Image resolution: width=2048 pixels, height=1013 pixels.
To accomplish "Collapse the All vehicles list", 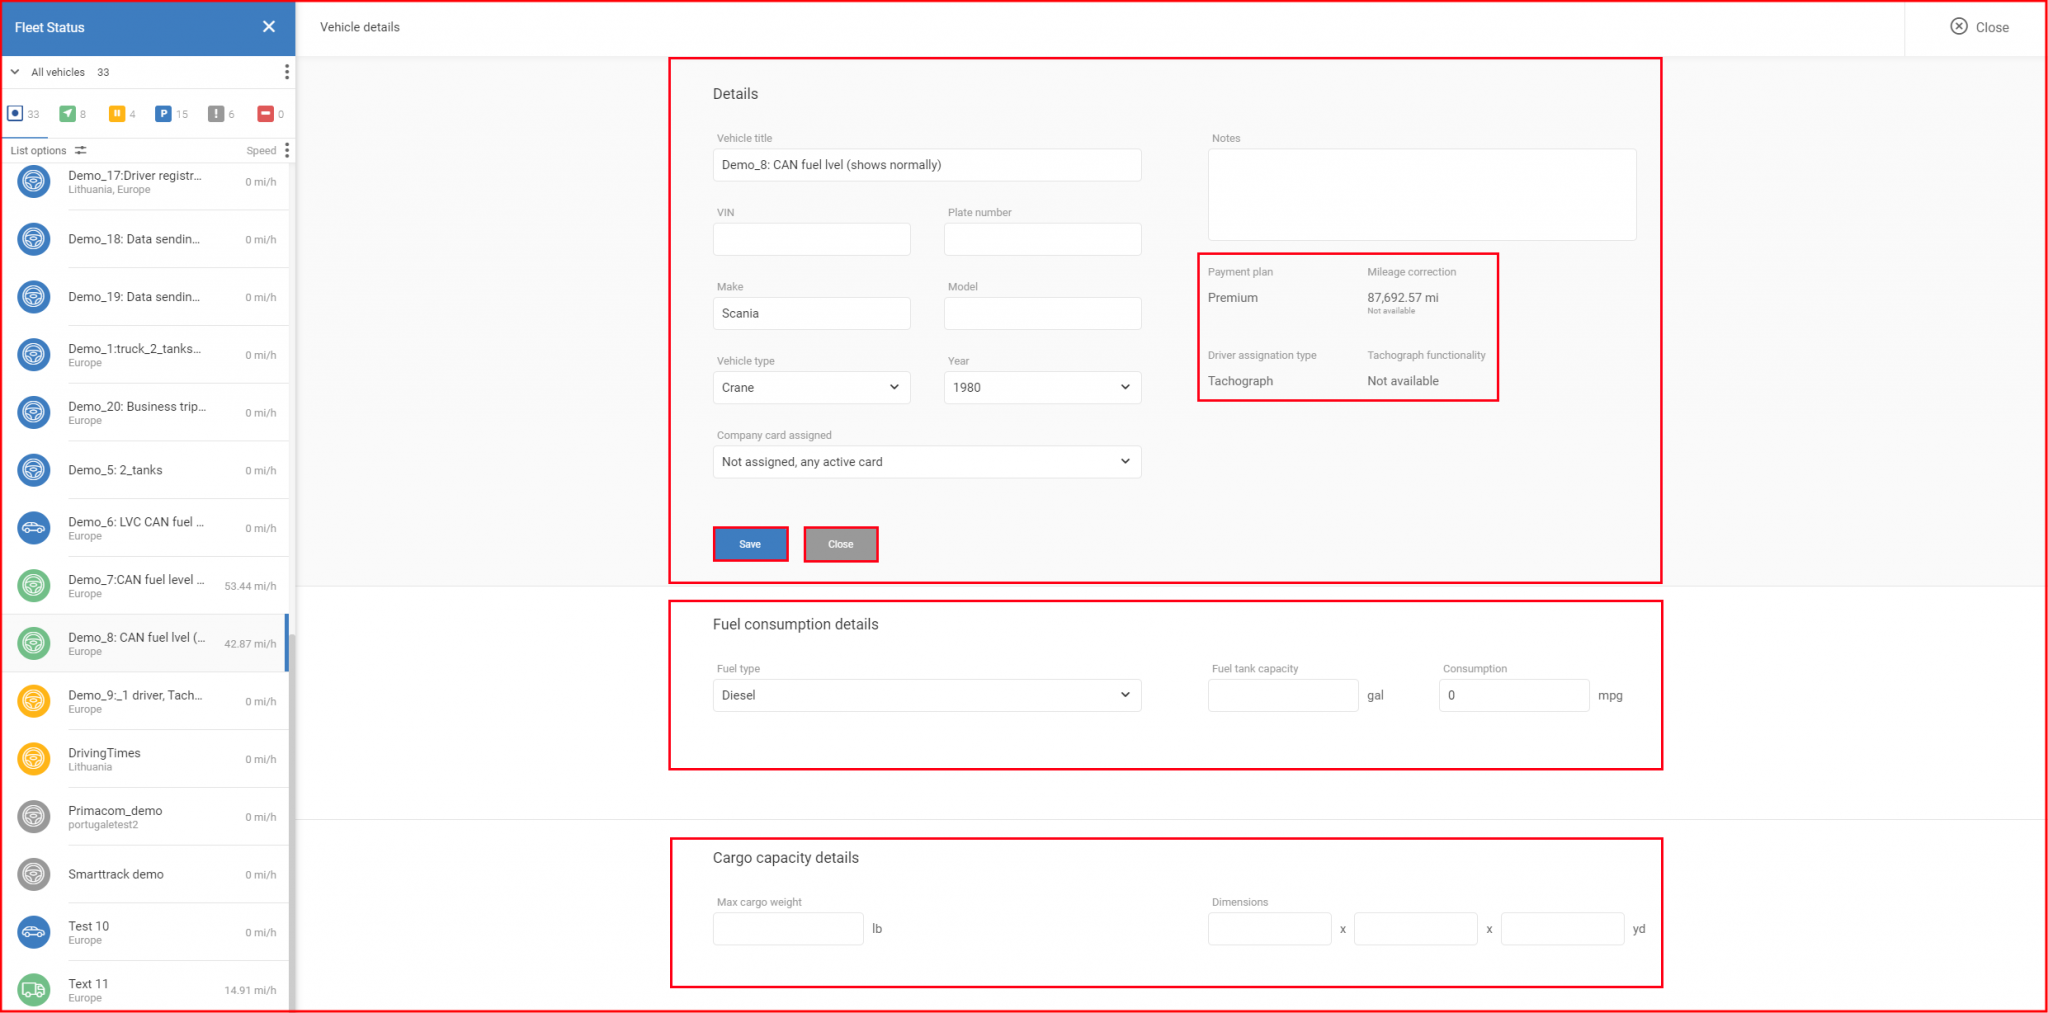I will point(14,71).
